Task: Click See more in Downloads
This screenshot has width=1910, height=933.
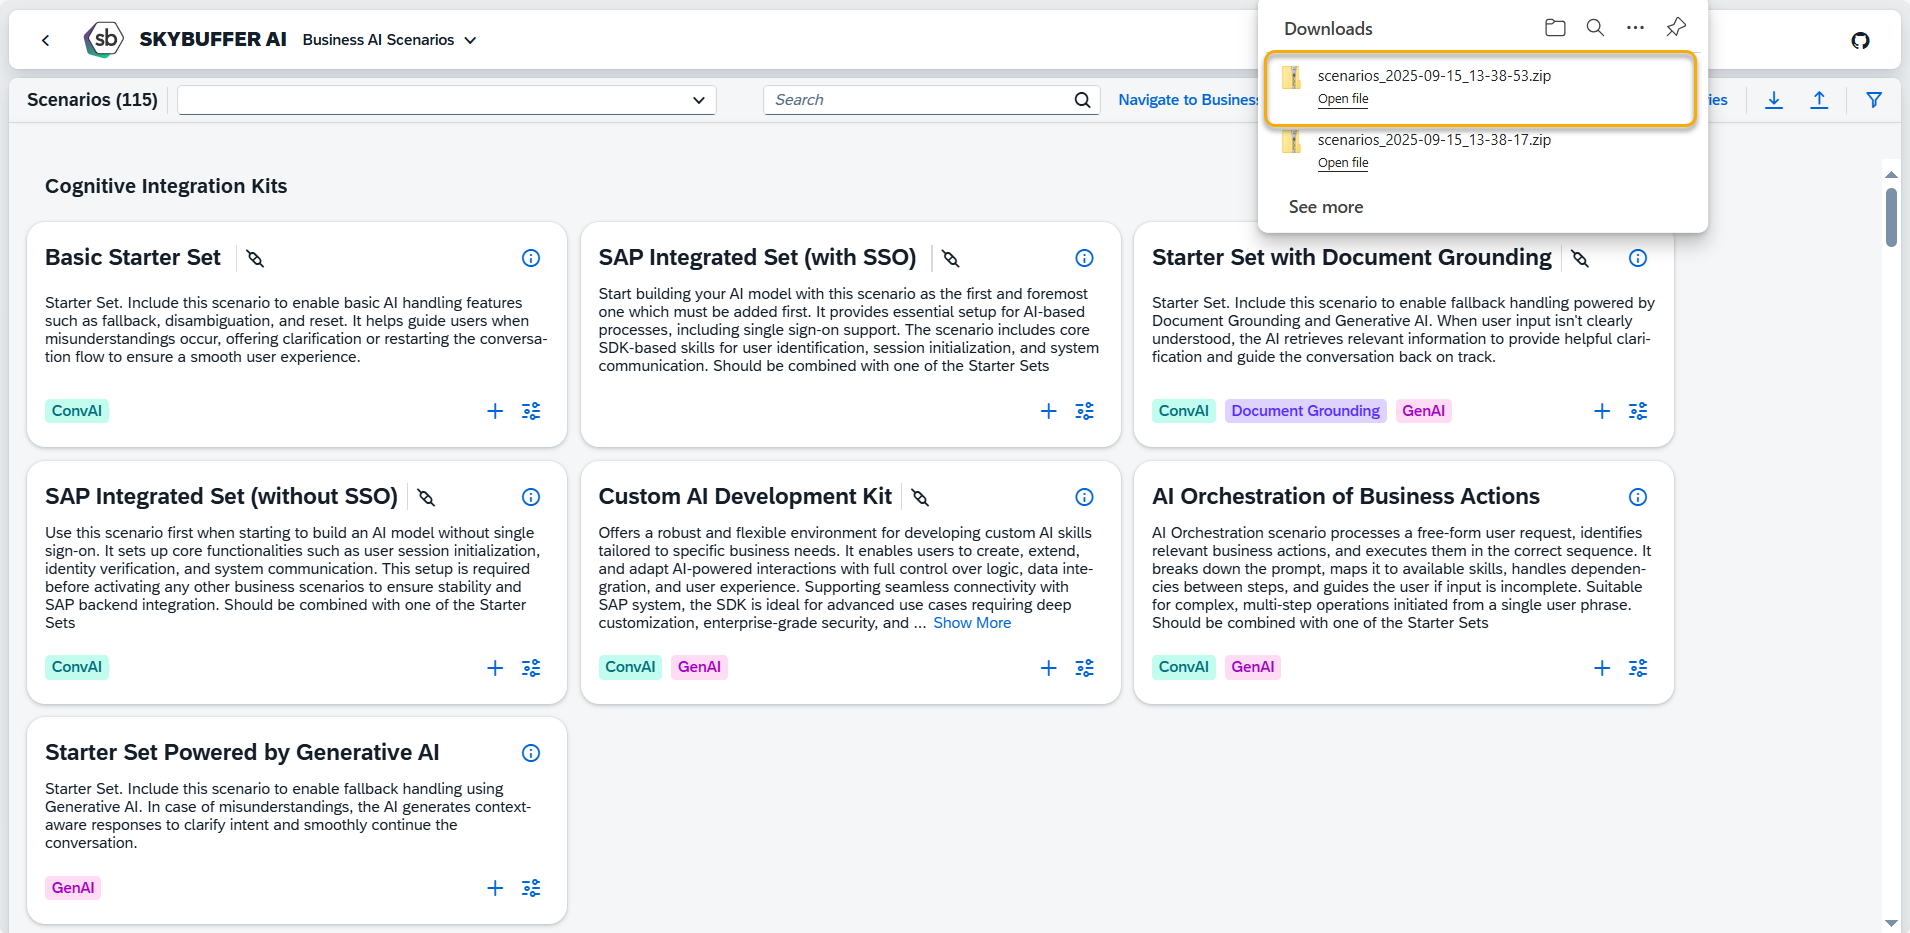Action: (x=1326, y=207)
